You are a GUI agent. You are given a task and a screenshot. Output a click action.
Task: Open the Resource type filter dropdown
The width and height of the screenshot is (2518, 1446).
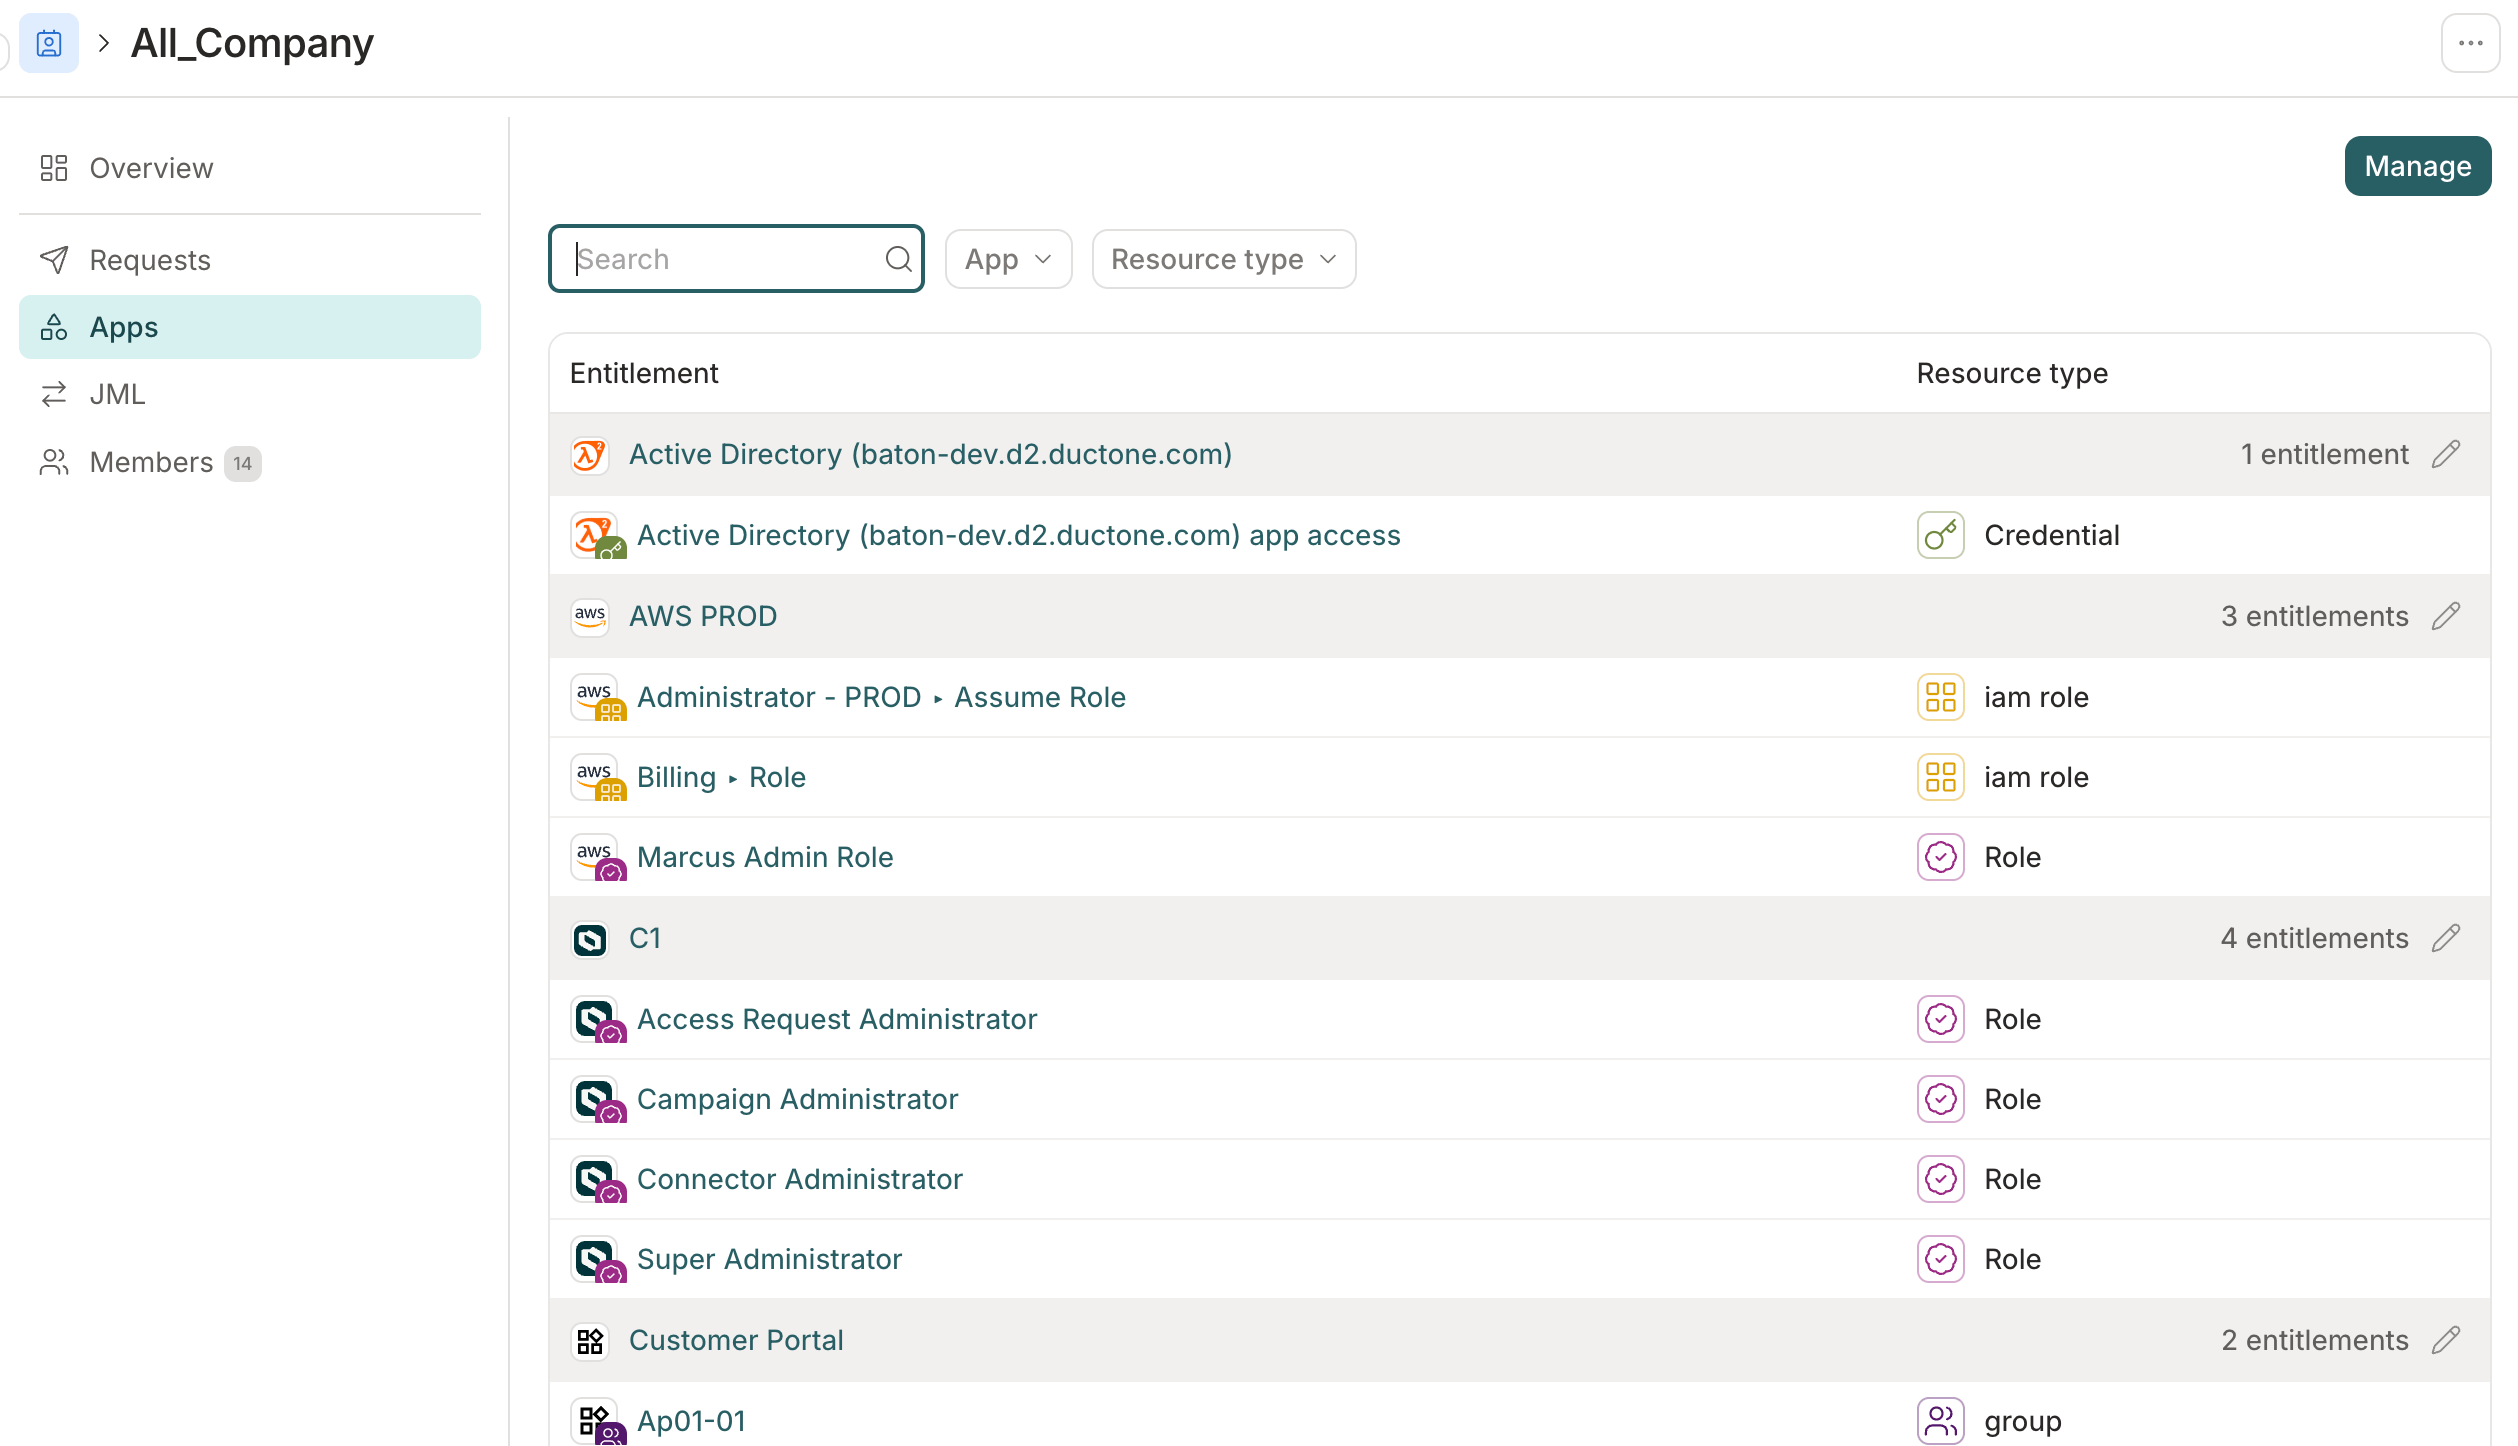click(1223, 259)
